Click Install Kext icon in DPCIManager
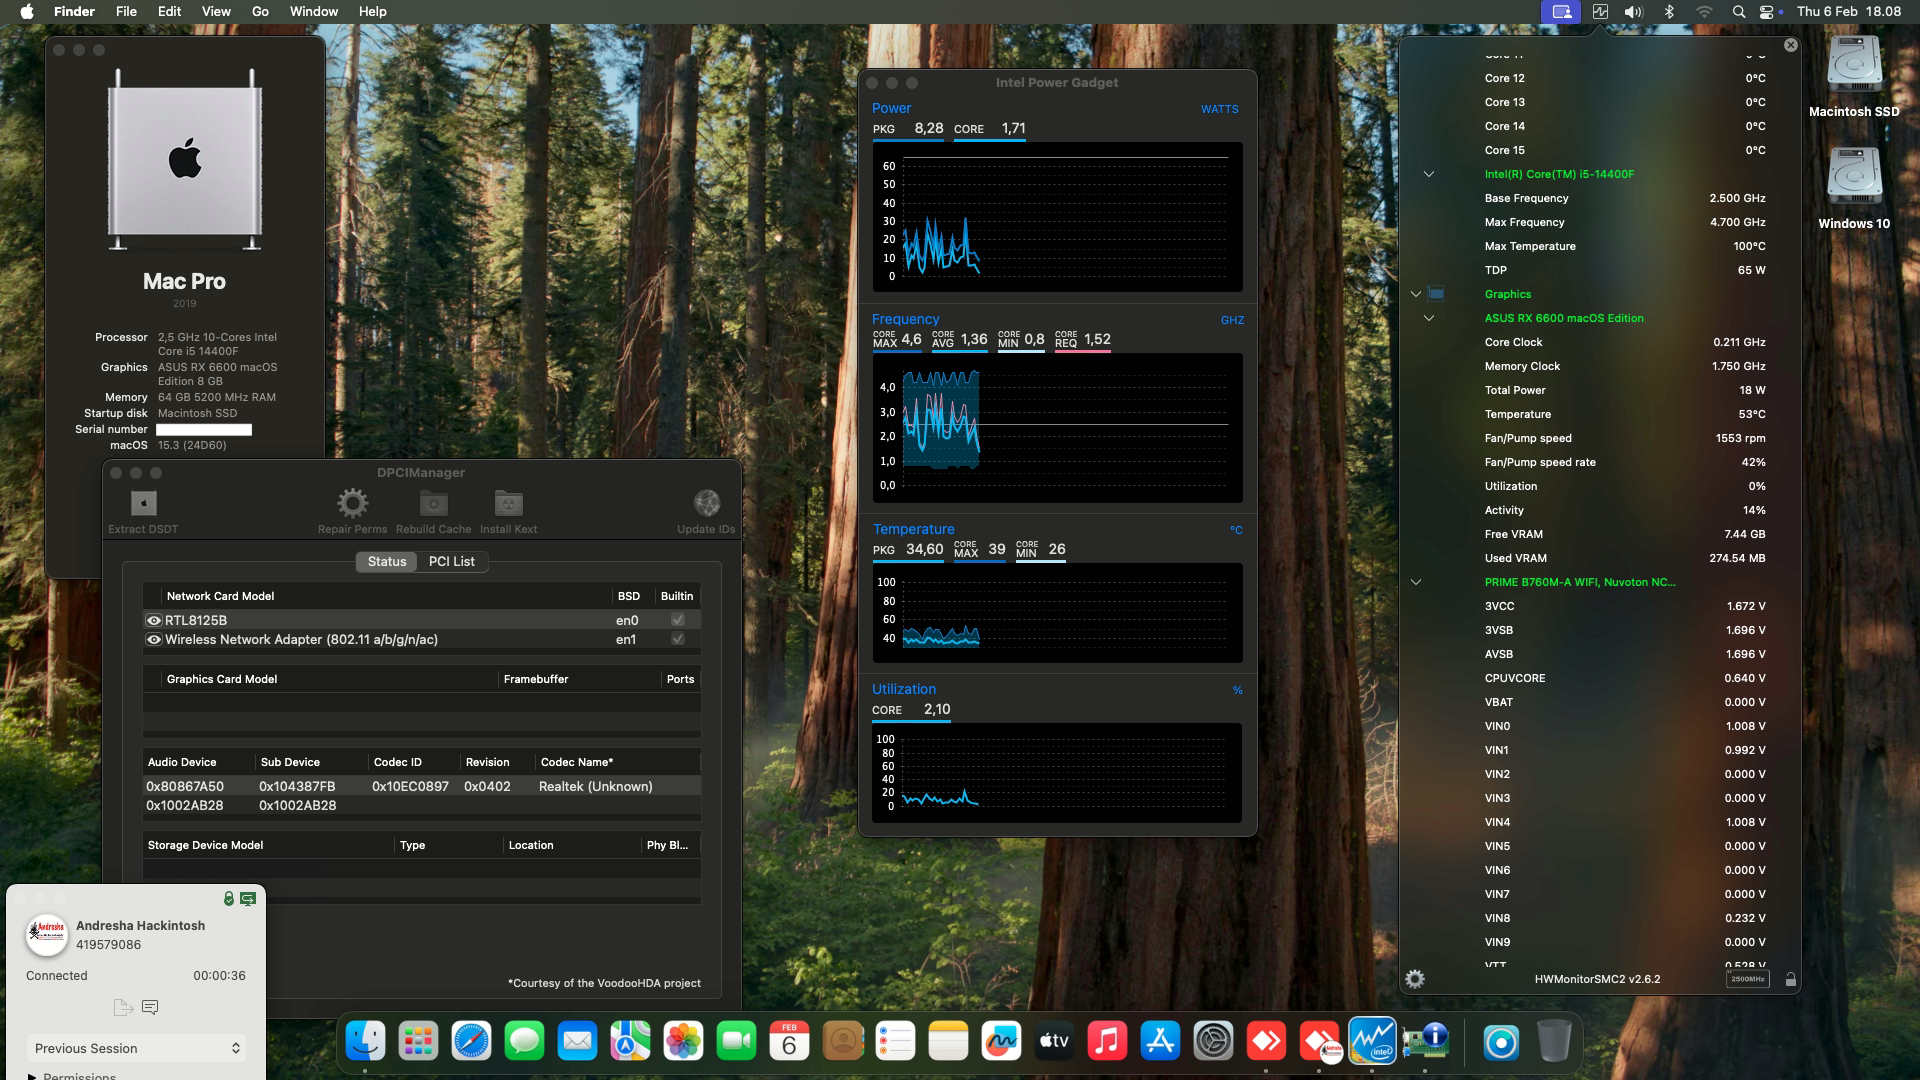The height and width of the screenshot is (1080, 1920). pyautogui.click(x=508, y=503)
